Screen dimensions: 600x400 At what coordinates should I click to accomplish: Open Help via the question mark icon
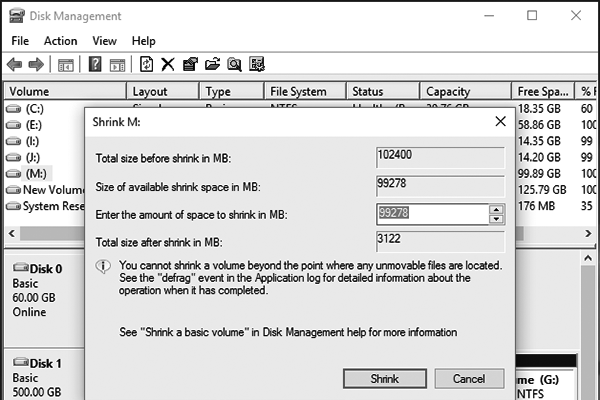pyautogui.click(x=95, y=65)
